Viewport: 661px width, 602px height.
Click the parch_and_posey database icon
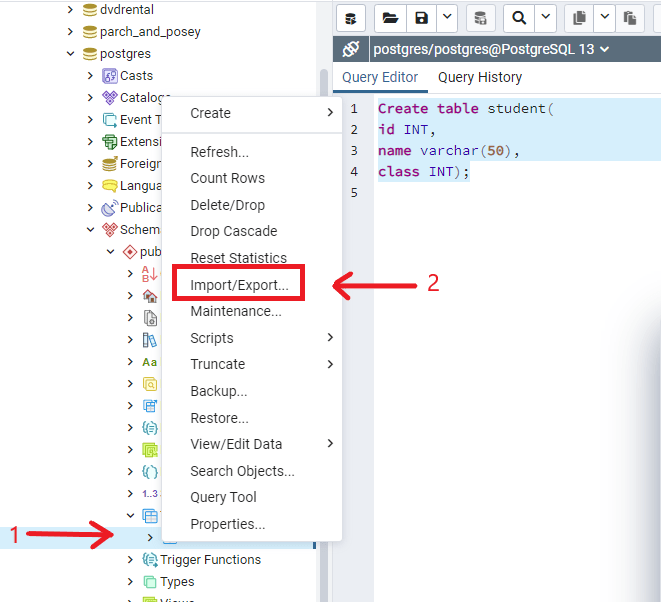click(89, 32)
